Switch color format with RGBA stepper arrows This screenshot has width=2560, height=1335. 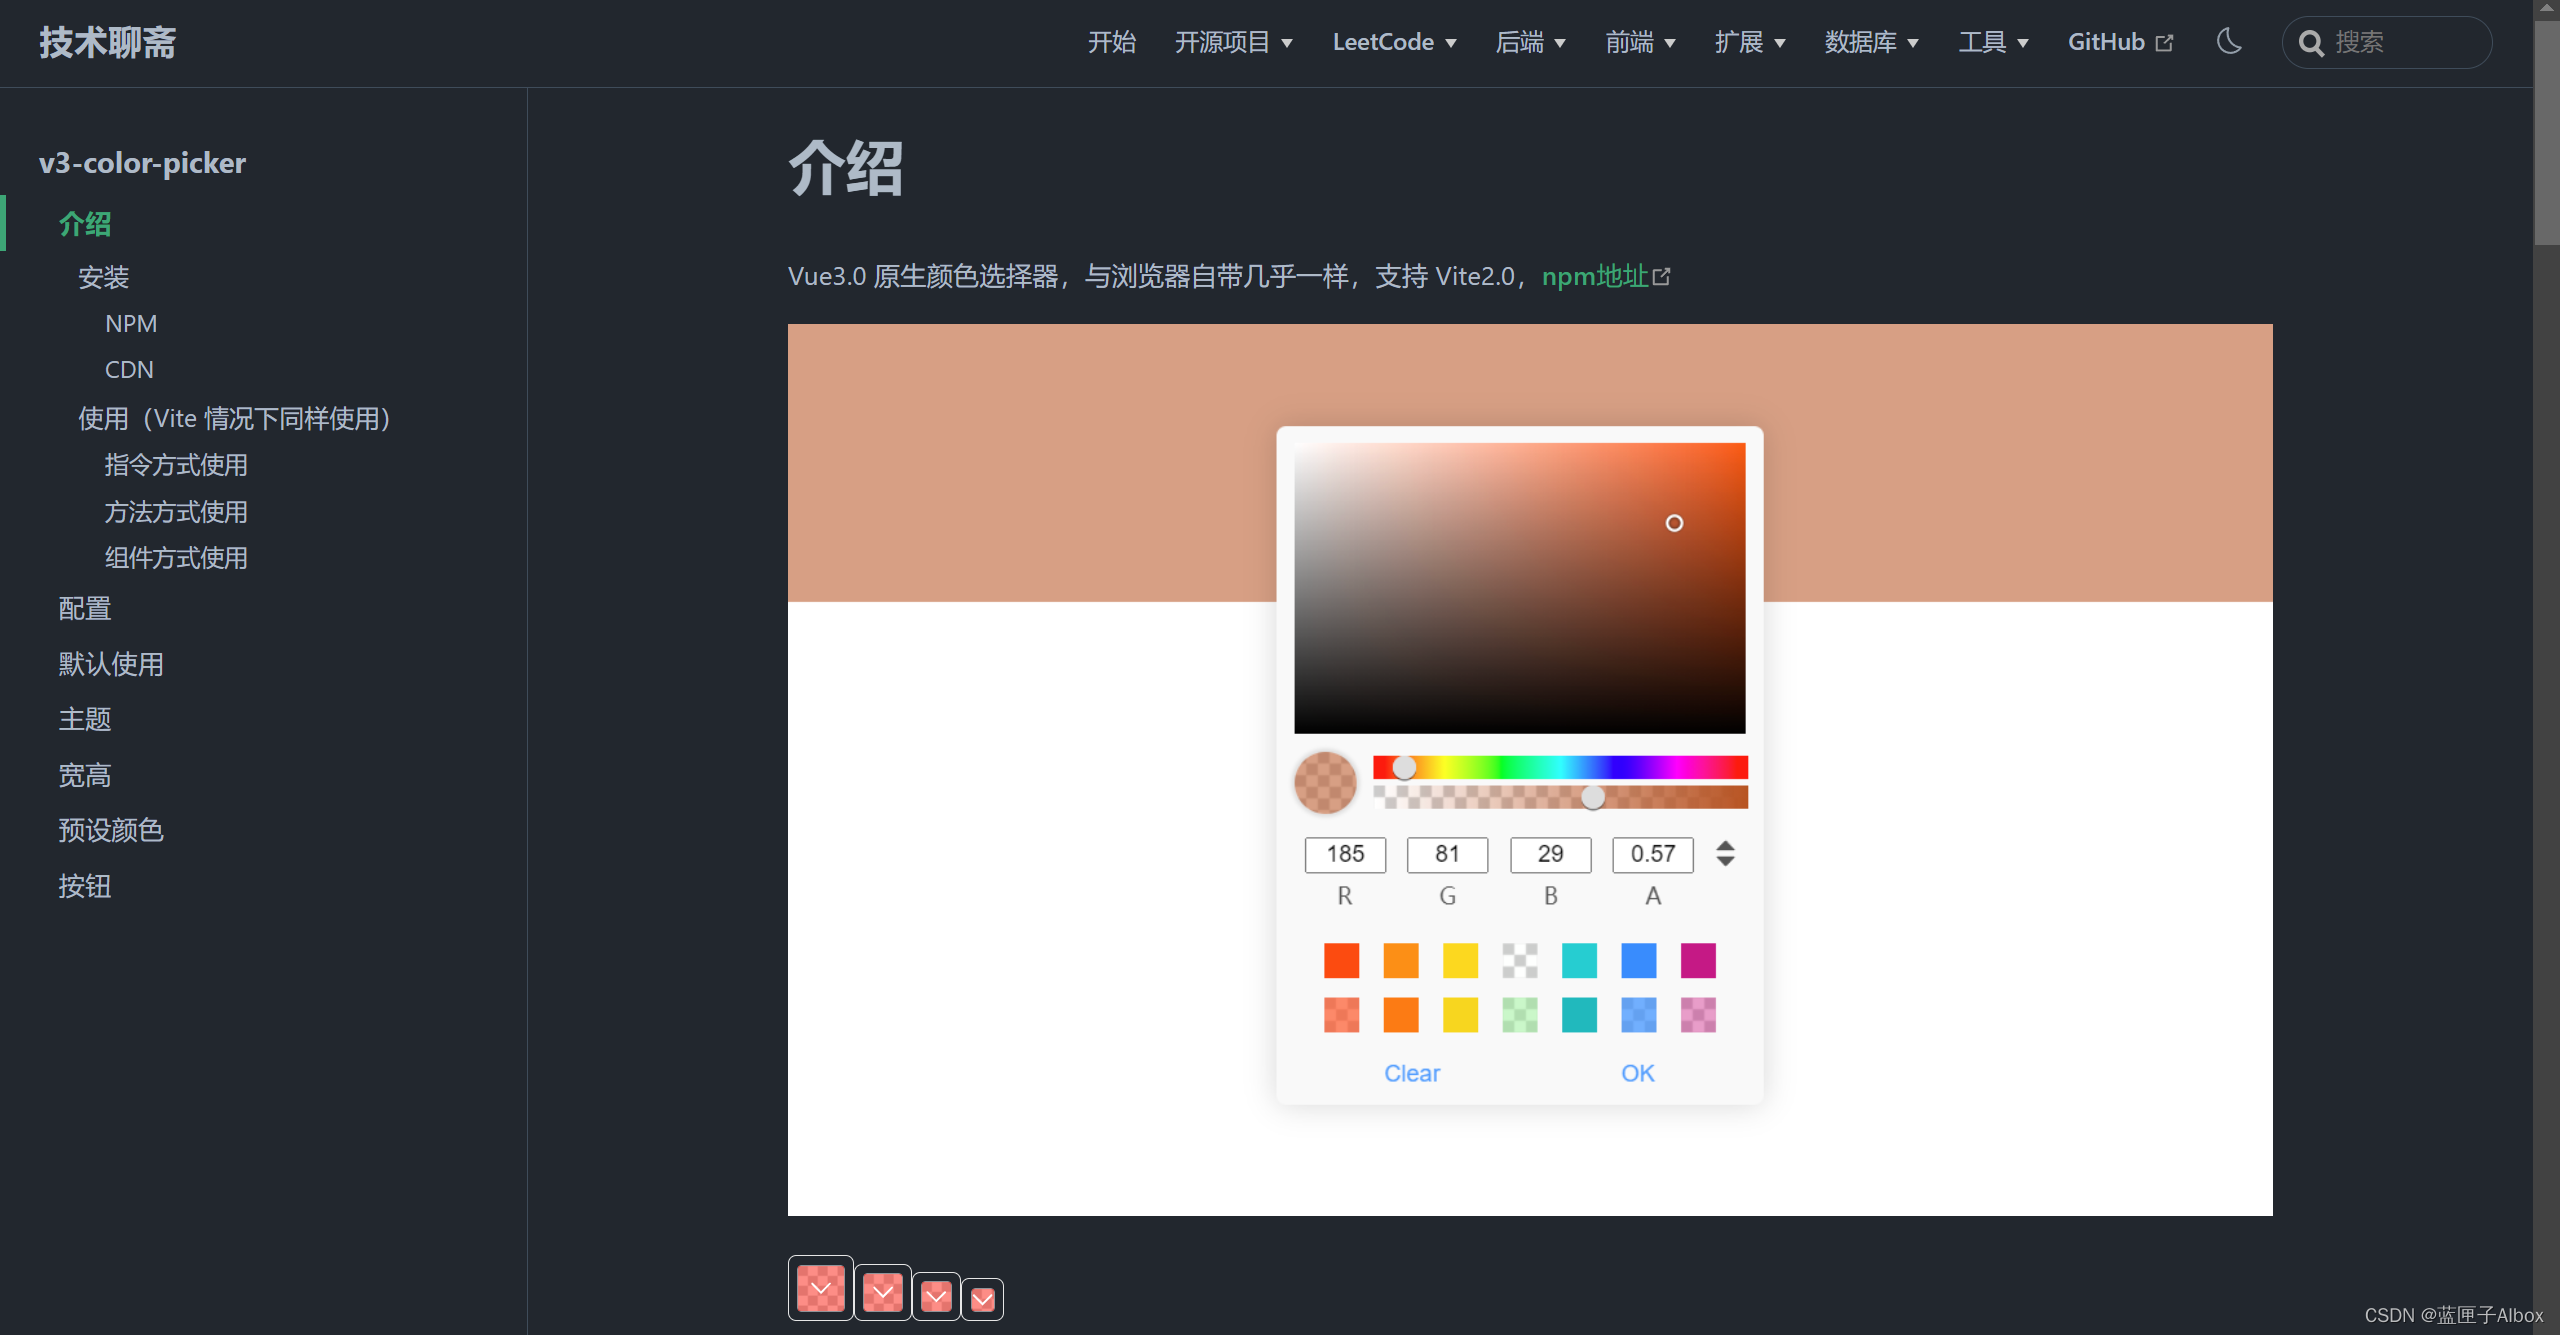(1725, 853)
